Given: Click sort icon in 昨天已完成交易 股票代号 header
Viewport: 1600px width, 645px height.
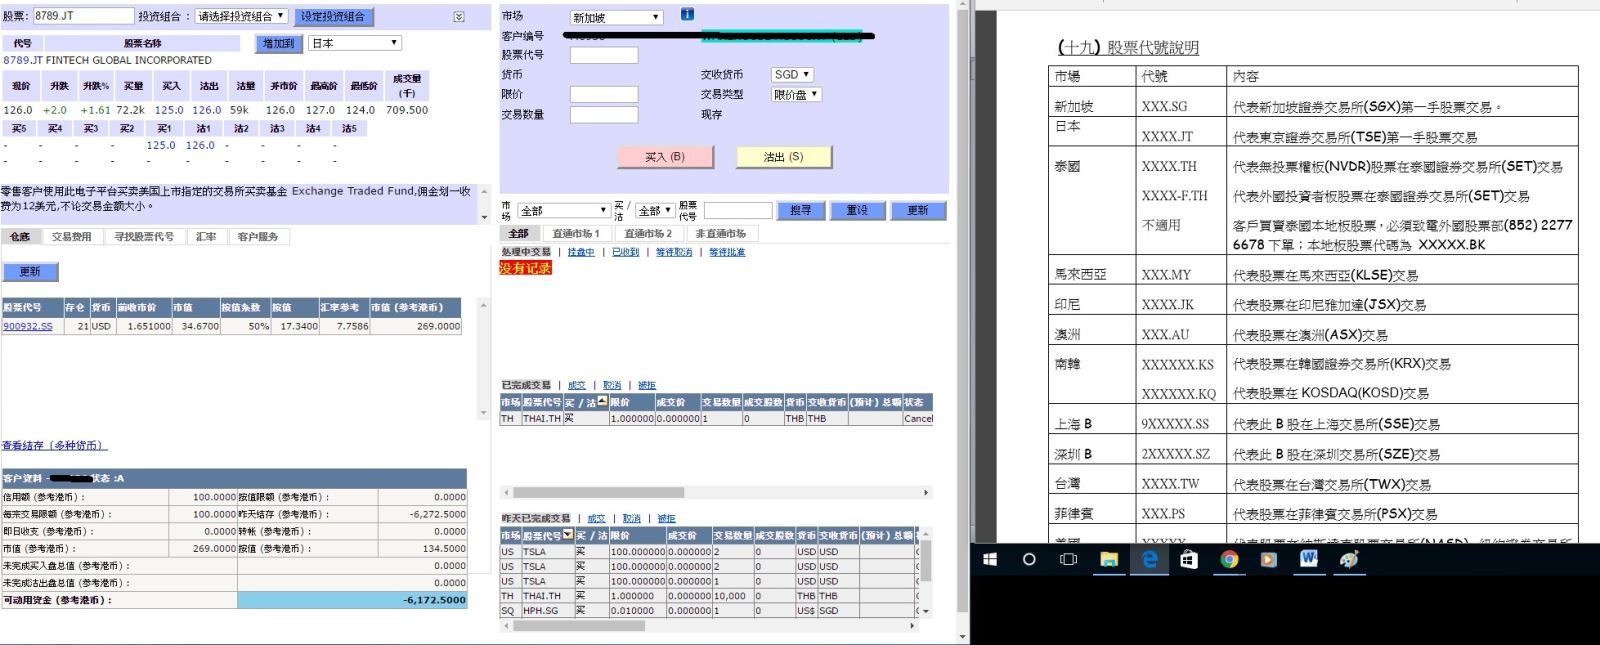Looking at the screenshot, I should tap(568, 535).
